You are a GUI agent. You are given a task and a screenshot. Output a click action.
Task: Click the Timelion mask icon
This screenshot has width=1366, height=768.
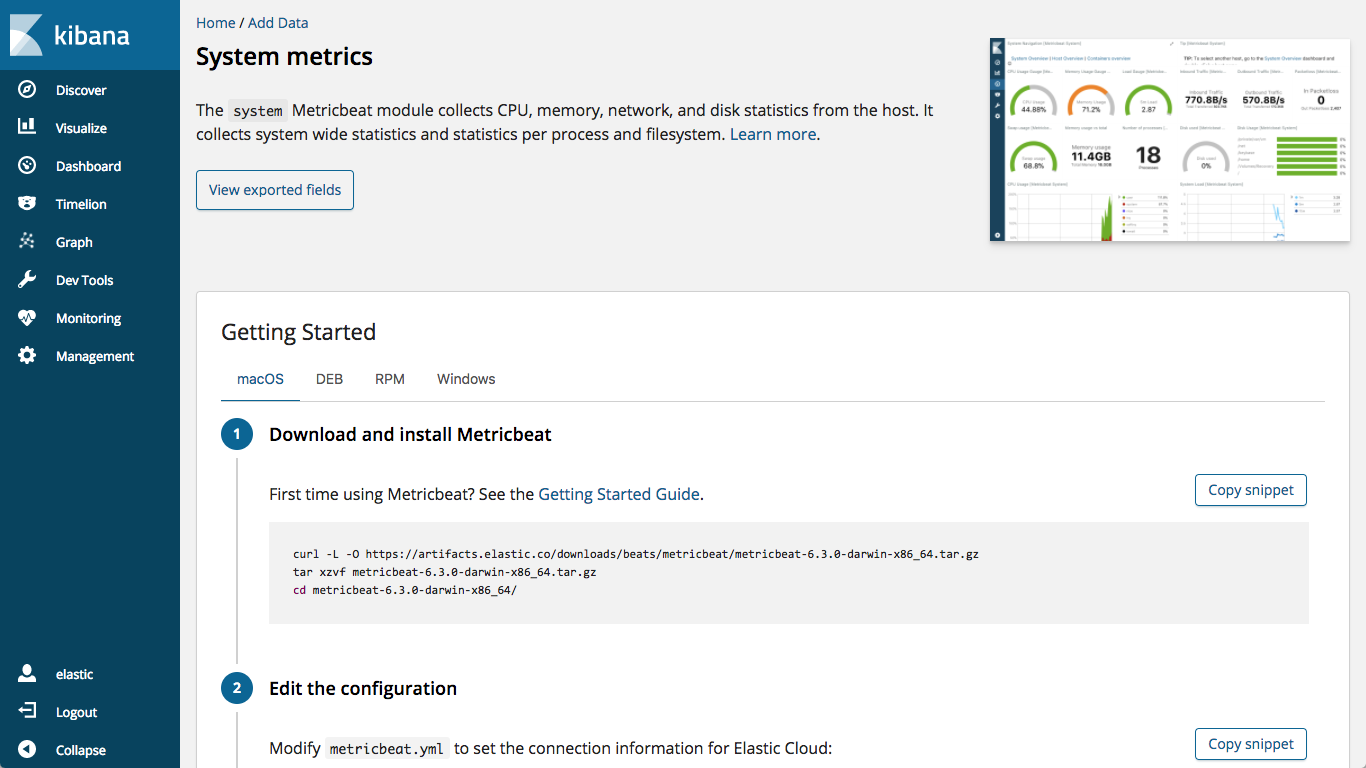[x=27, y=204]
